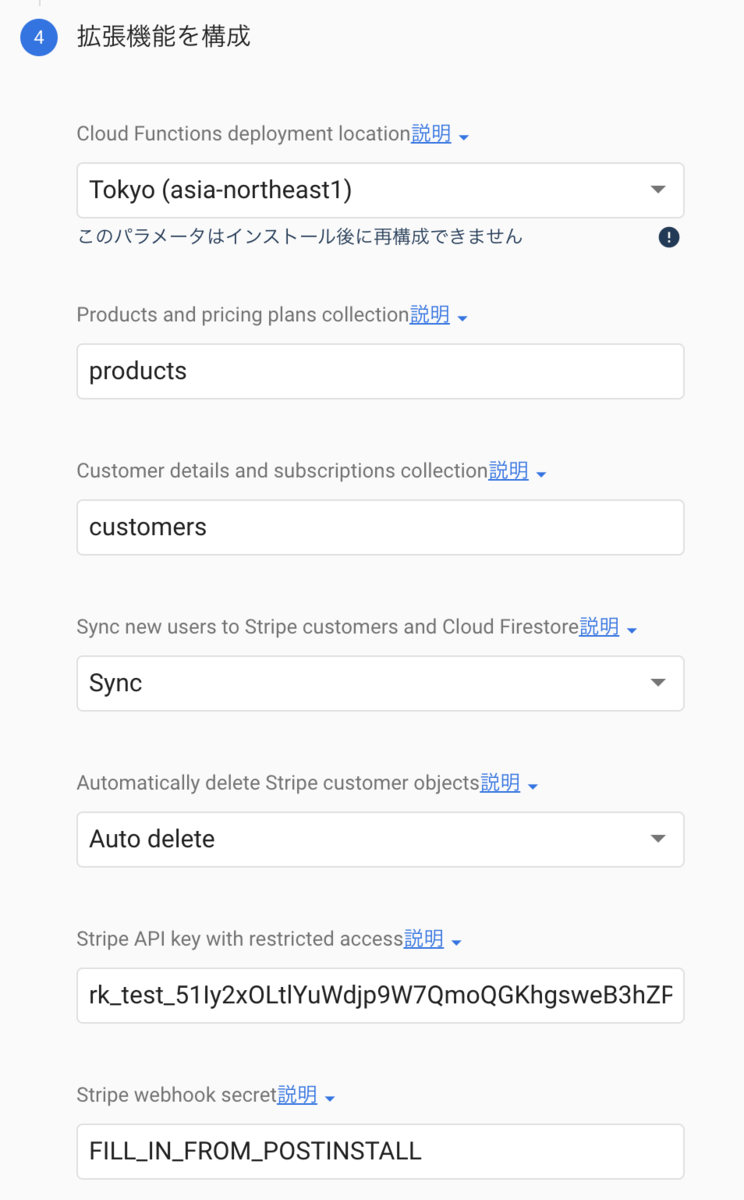This screenshot has width=744, height=1200.
Task: Expand description arrow for Stripe API key
Action: pos(457,942)
